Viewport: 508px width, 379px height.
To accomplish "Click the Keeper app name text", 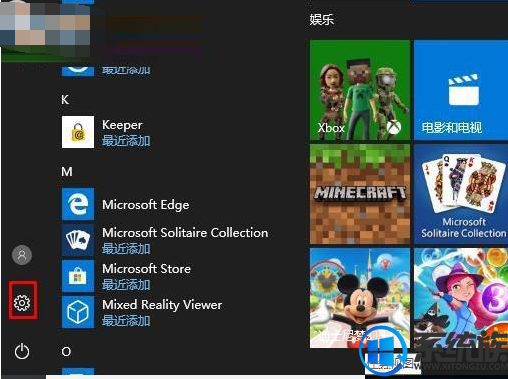I will [122, 125].
